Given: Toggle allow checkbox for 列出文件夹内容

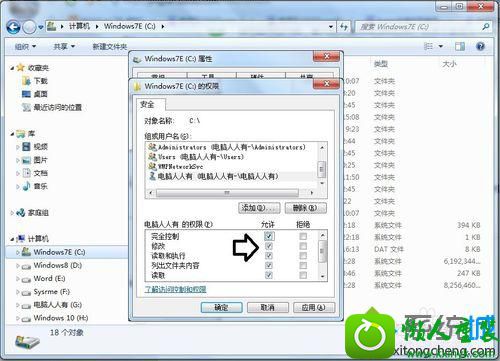Looking at the screenshot, I should coord(269,266).
